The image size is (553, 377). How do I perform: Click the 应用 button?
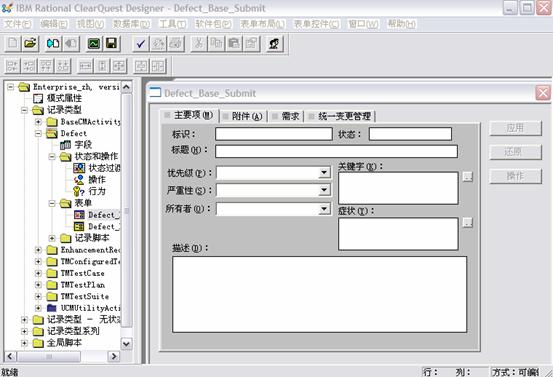(515, 128)
